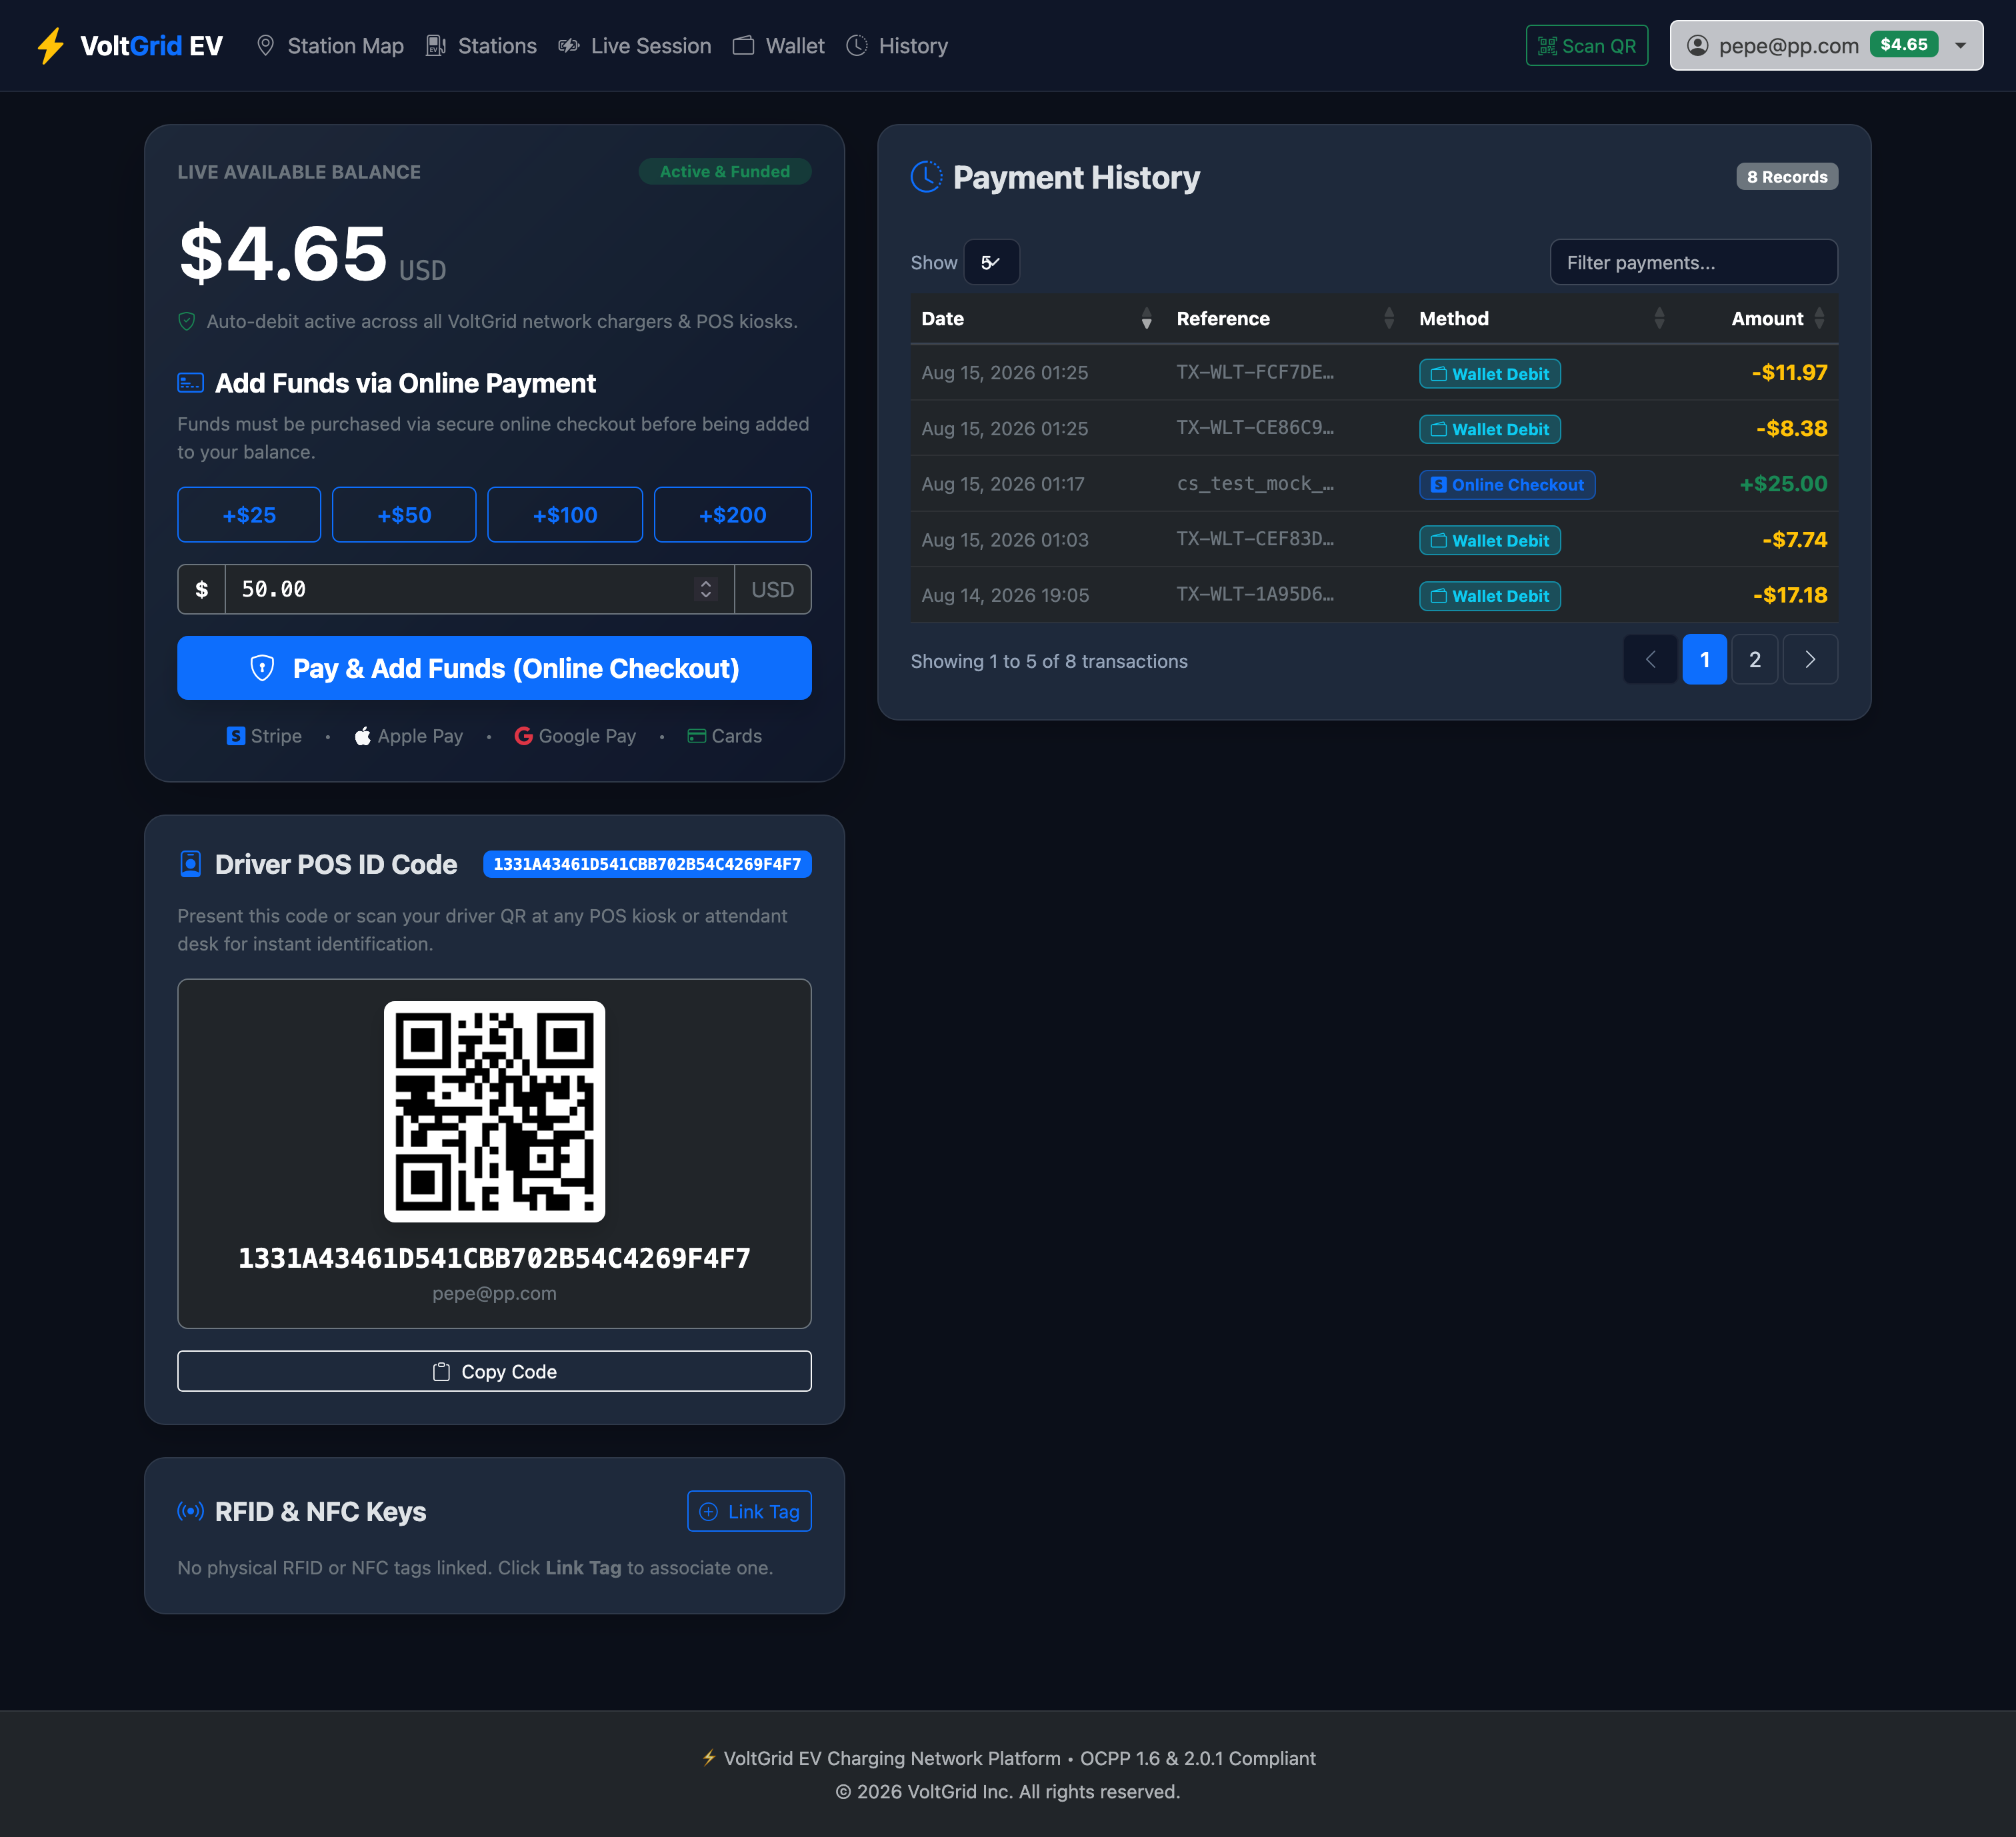Click the card icon beside Add Funds heading

tap(190, 383)
